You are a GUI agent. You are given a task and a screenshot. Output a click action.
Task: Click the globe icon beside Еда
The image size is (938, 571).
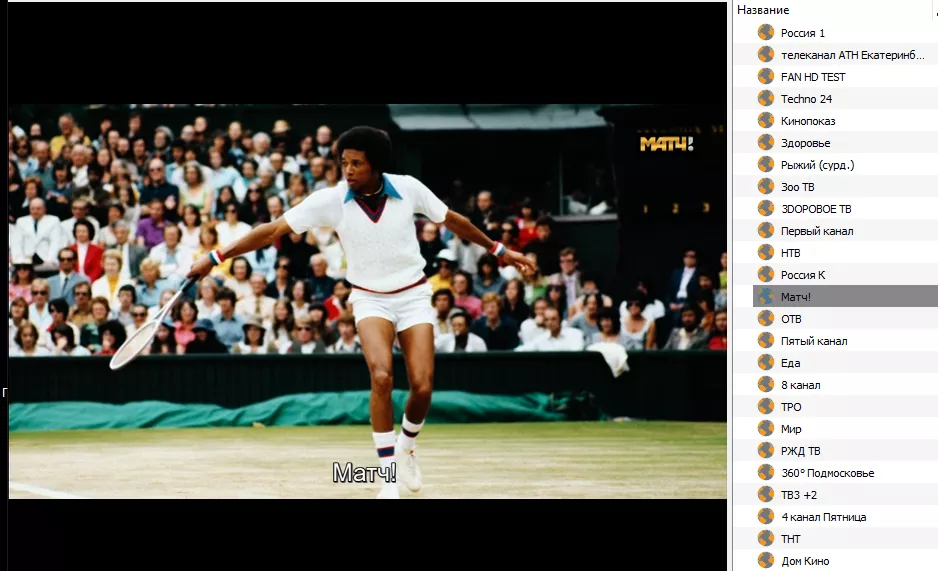(766, 362)
